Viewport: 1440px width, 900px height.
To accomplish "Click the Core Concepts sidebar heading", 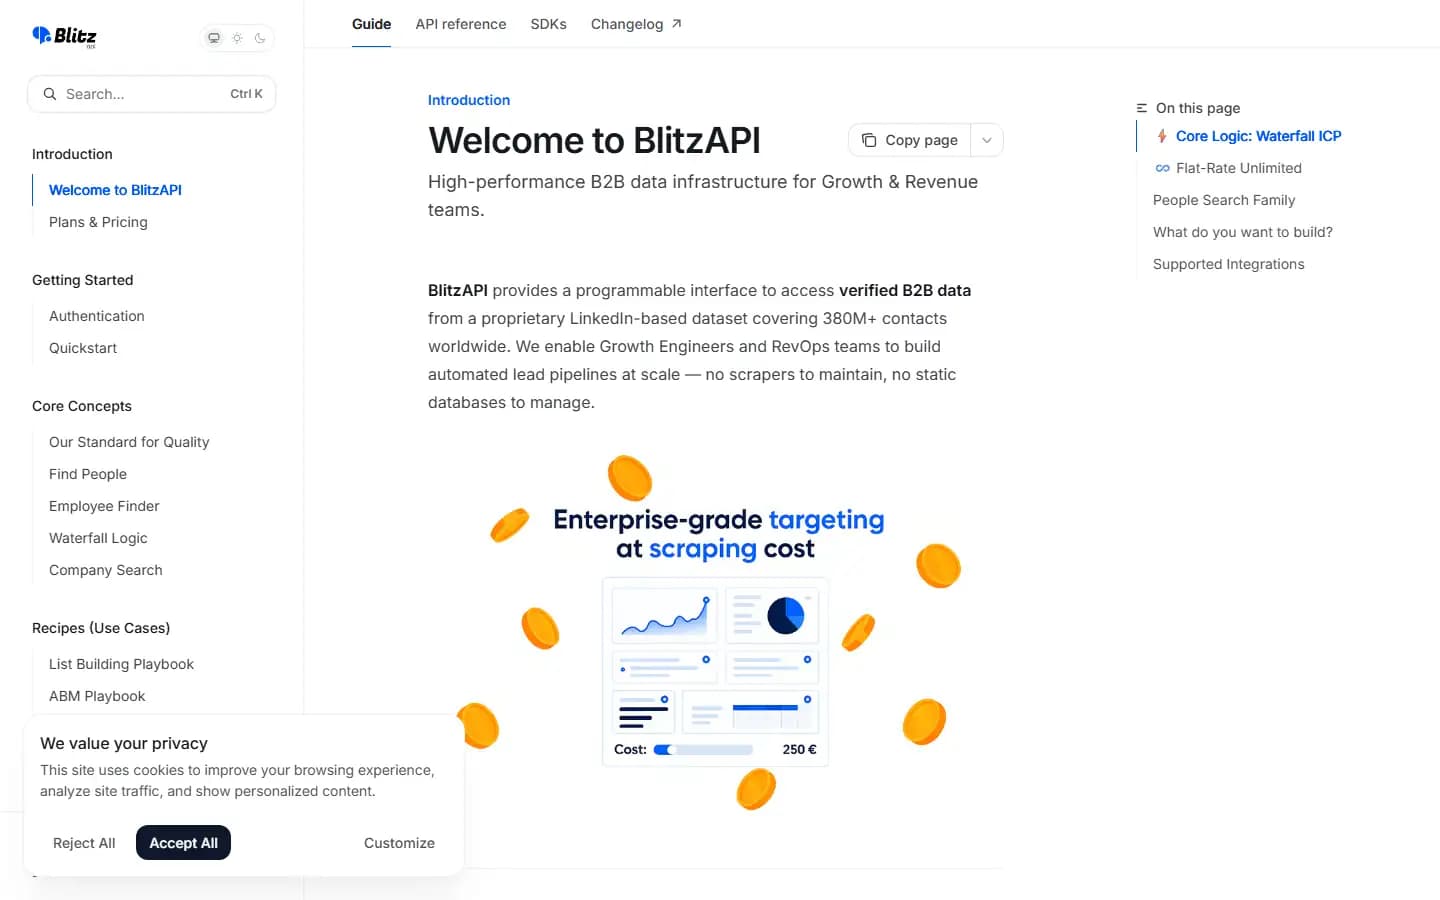I will point(82,406).
